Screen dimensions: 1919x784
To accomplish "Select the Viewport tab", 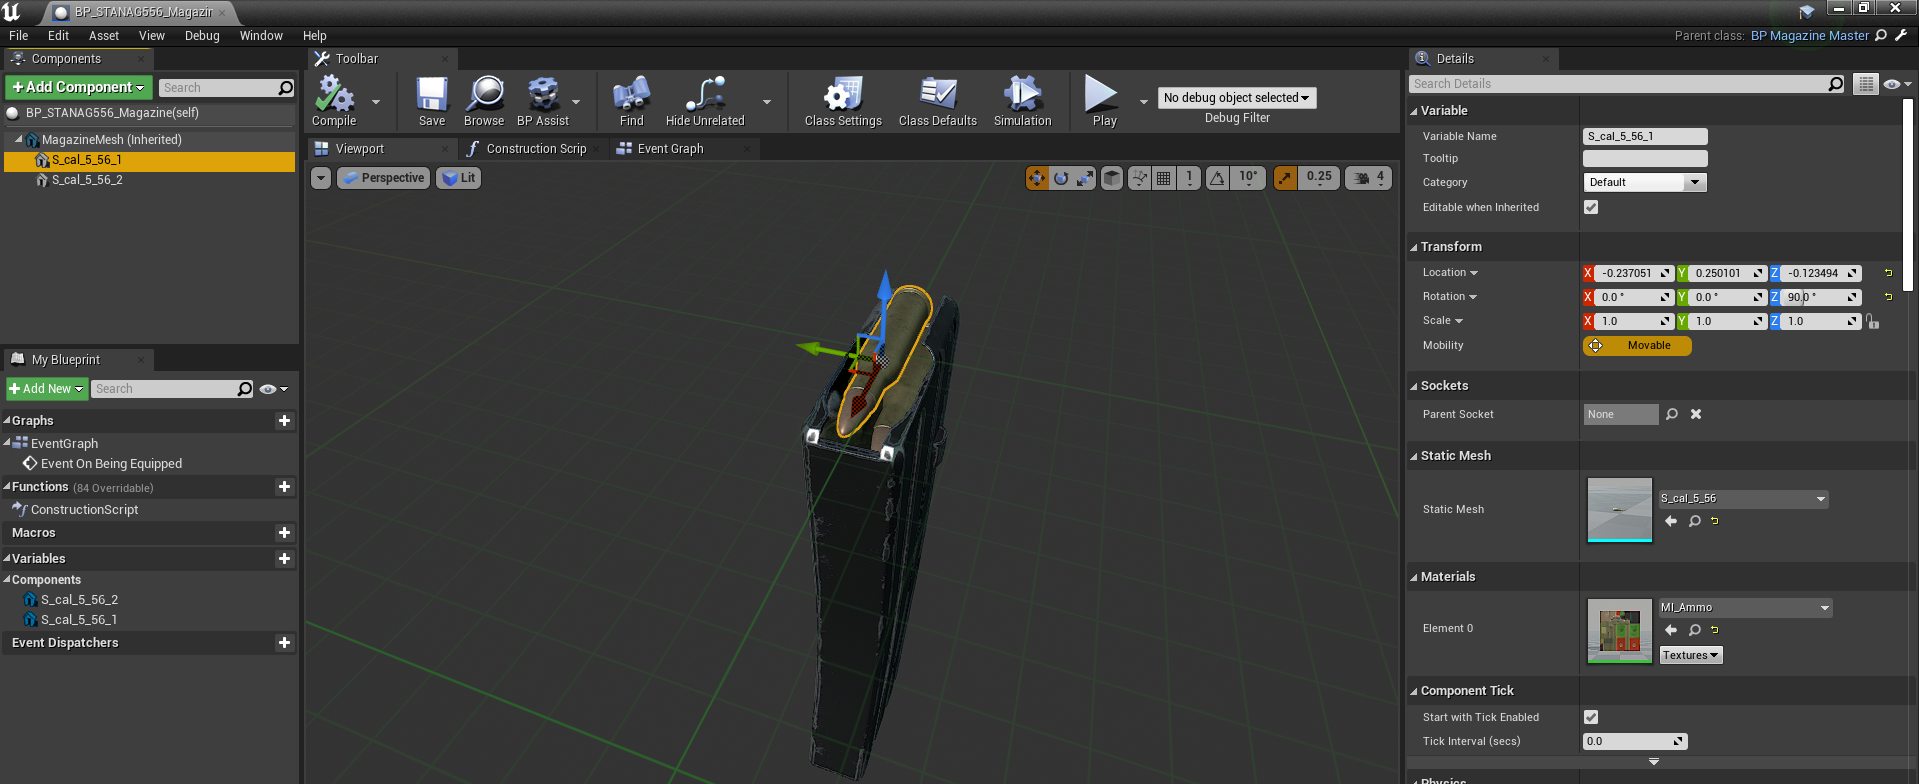I will [359, 148].
